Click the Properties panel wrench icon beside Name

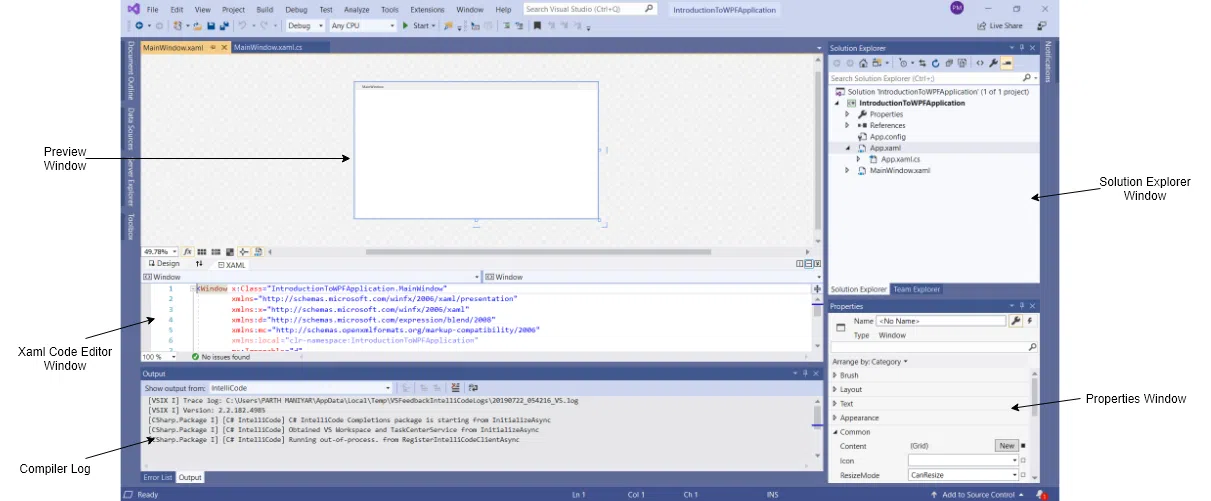tap(1016, 320)
